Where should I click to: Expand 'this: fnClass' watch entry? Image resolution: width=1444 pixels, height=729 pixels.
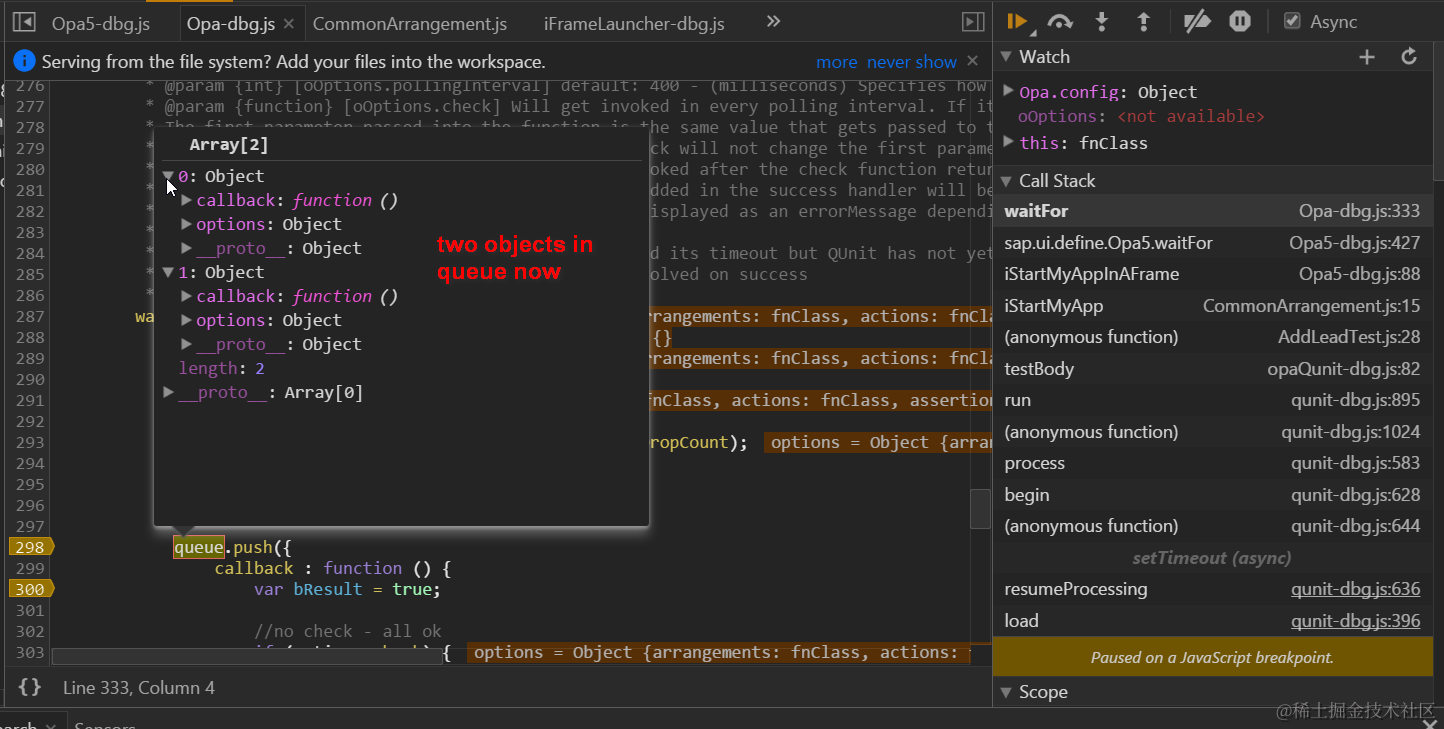click(x=1008, y=142)
